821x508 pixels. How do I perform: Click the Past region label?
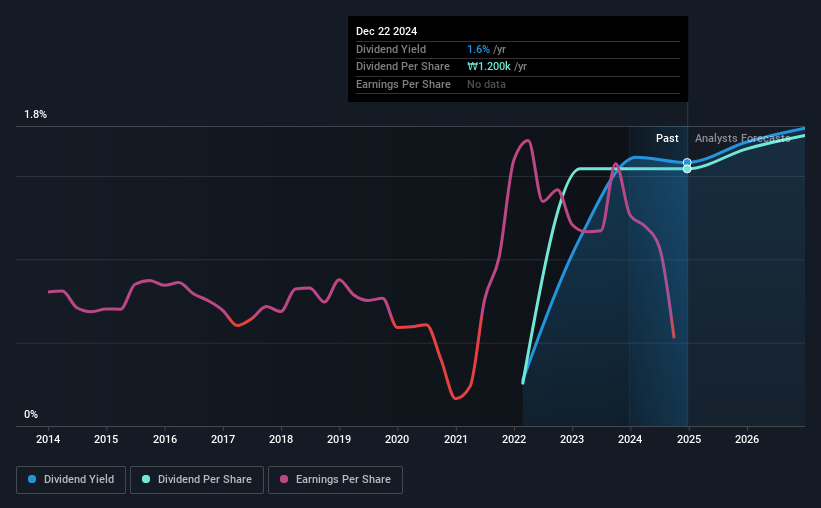pos(667,138)
